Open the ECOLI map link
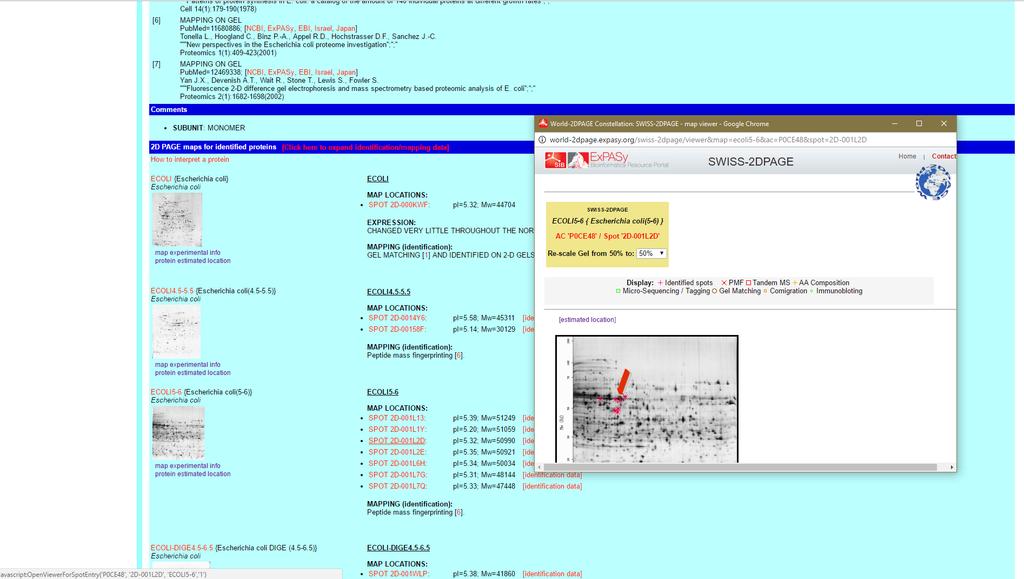 pyautogui.click(x=161, y=179)
